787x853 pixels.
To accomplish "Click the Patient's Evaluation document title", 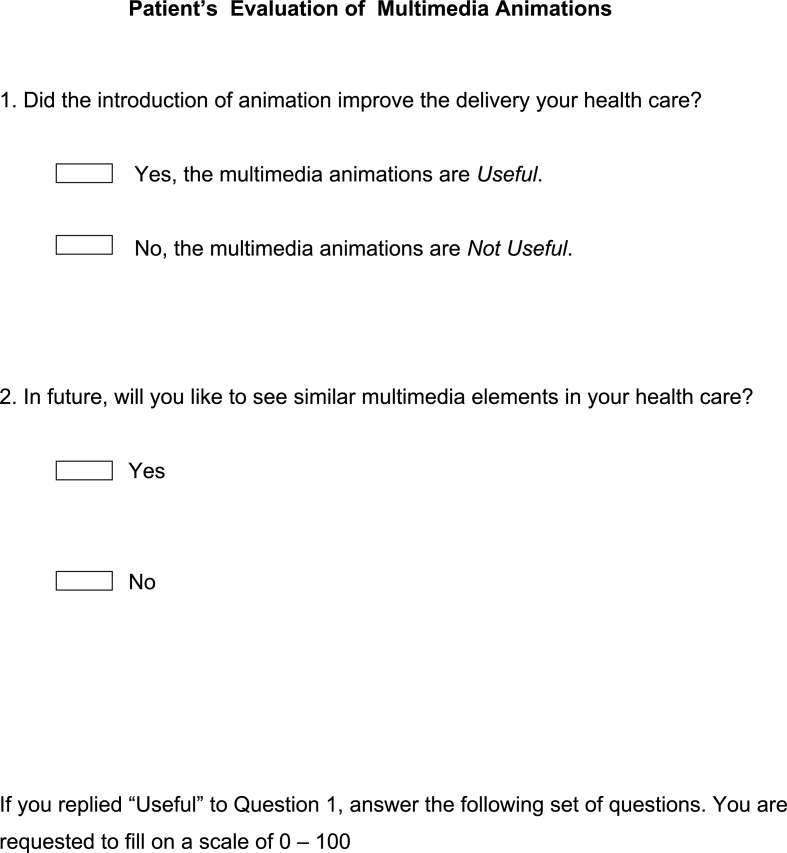I will click(370, 12).
